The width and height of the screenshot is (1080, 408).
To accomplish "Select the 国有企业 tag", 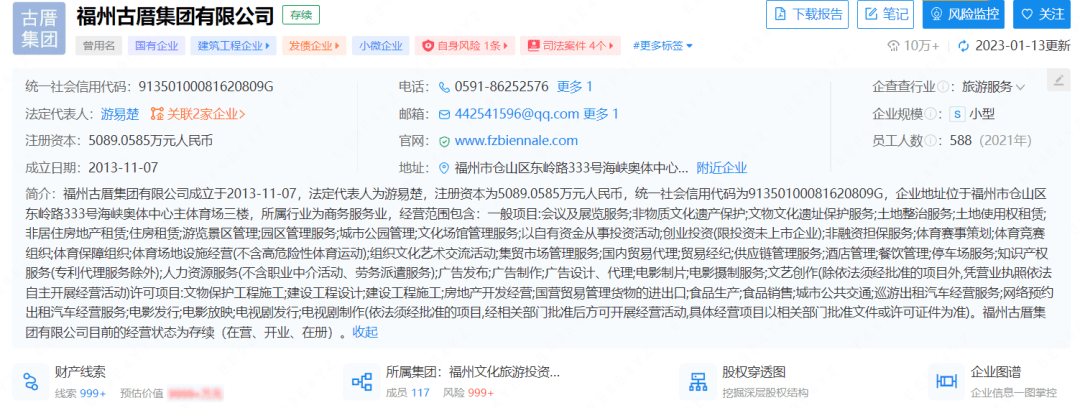I will tap(156, 45).
